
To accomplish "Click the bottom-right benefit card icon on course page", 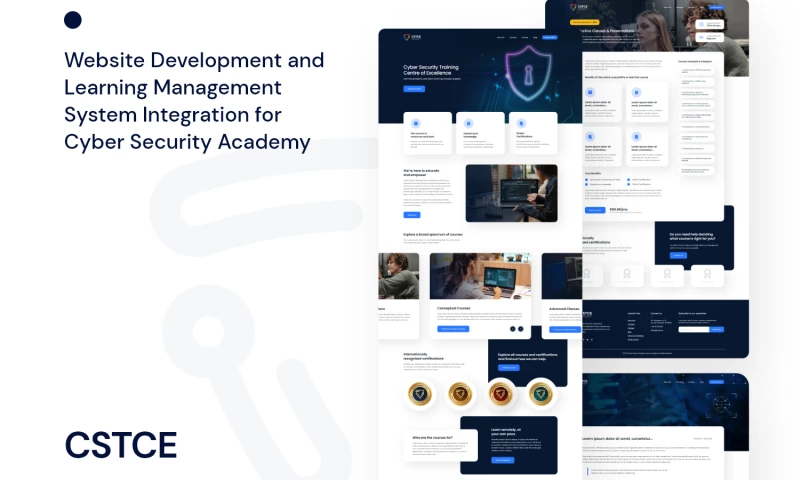I will [636, 137].
